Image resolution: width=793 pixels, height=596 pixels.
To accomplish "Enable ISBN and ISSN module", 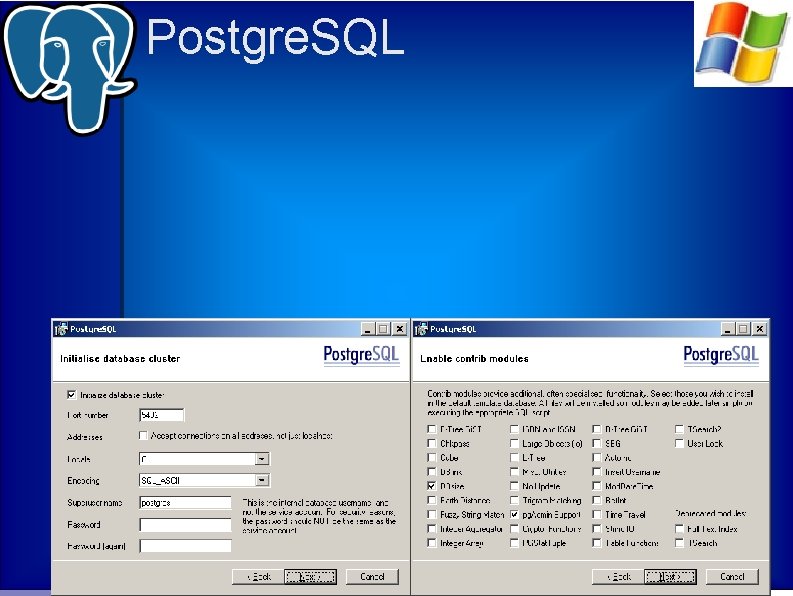I will pyautogui.click(x=514, y=429).
